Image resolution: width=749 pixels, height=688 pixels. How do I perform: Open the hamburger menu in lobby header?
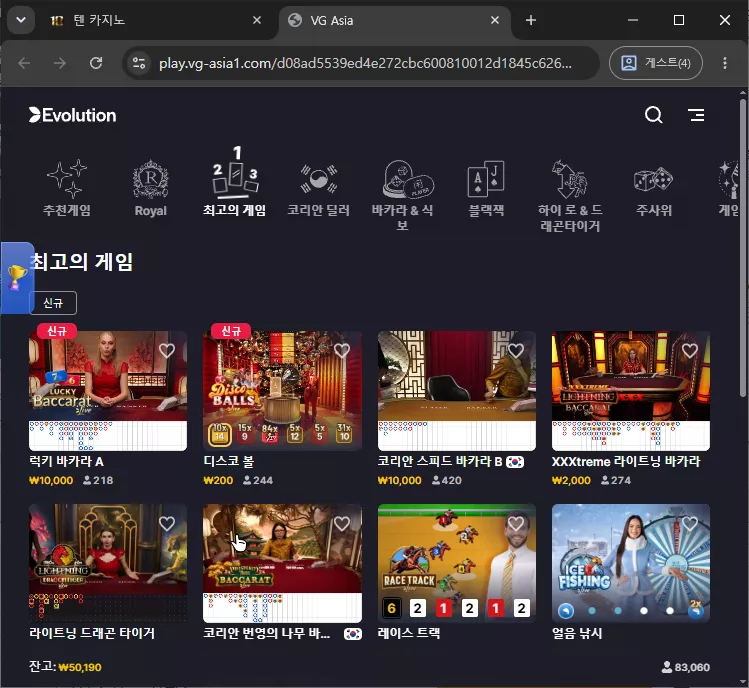(696, 115)
